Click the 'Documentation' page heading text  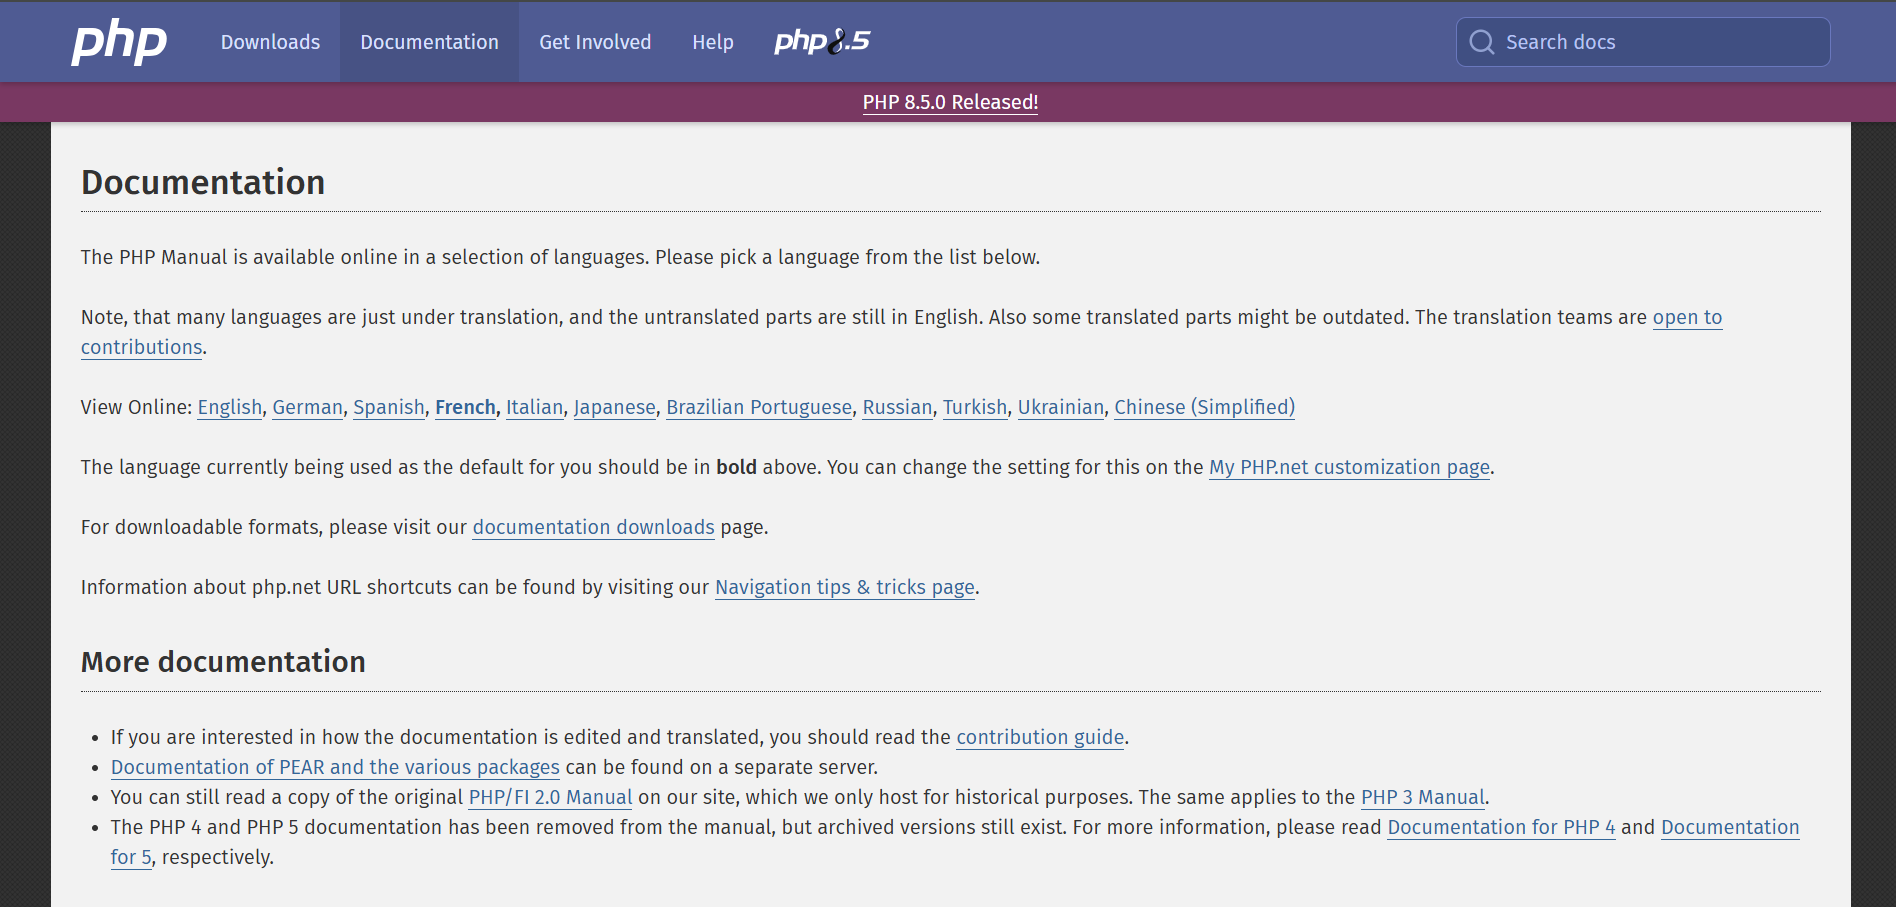(203, 182)
